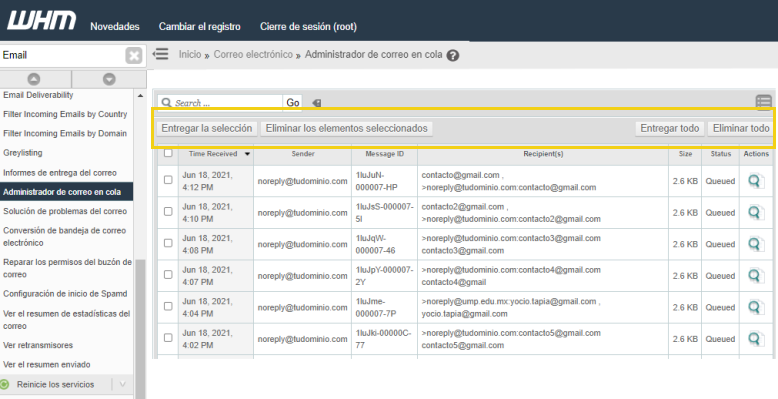Select Administrador de correo en cola
The width and height of the screenshot is (778, 399).
pyautogui.click(x=66, y=192)
